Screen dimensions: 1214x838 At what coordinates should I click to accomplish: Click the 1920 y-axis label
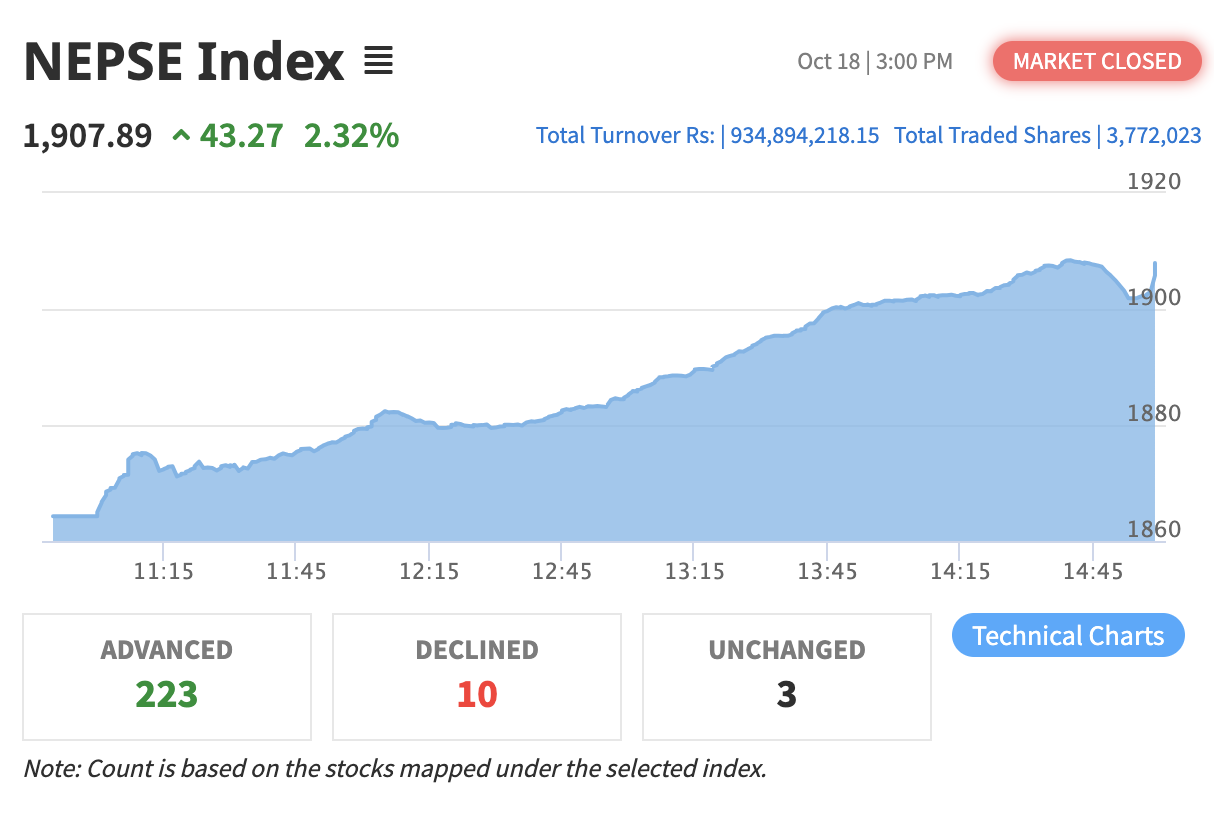click(1153, 181)
